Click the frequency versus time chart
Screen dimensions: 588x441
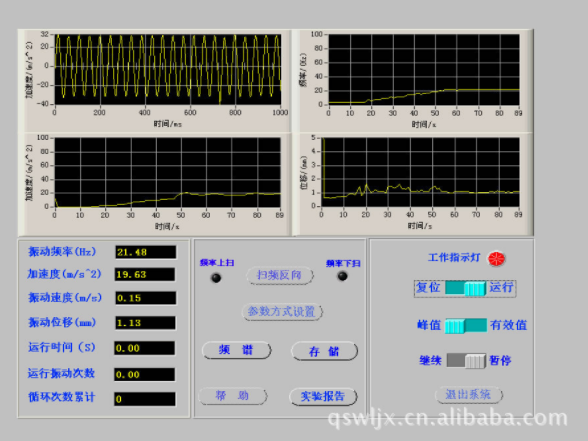[x=424, y=69]
